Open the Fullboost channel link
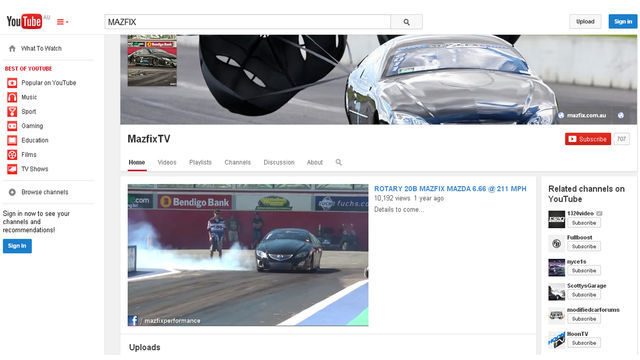The height and width of the screenshot is (360, 640). (x=580, y=238)
